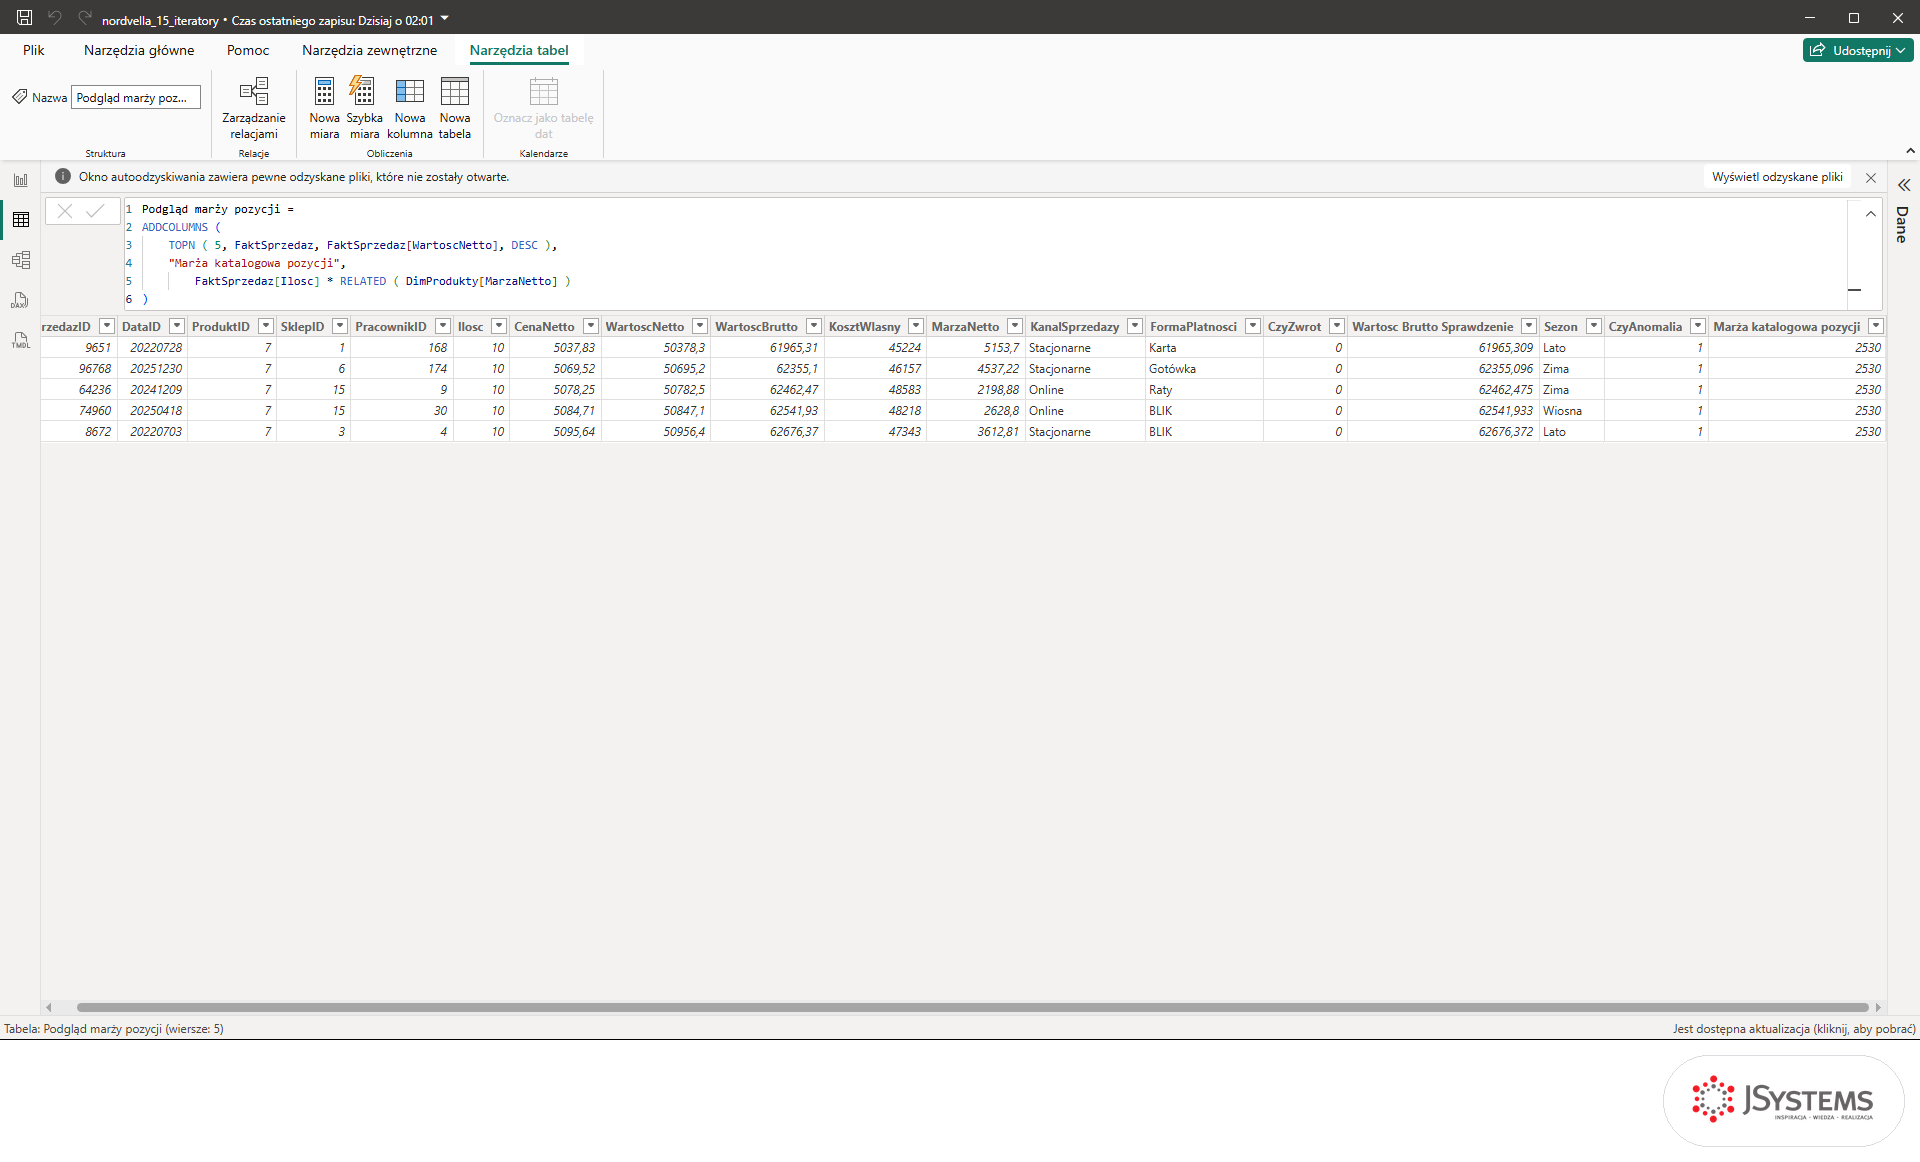
Task: Click Wyświetl odzyskane pliki button
Action: [x=1777, y=177]
